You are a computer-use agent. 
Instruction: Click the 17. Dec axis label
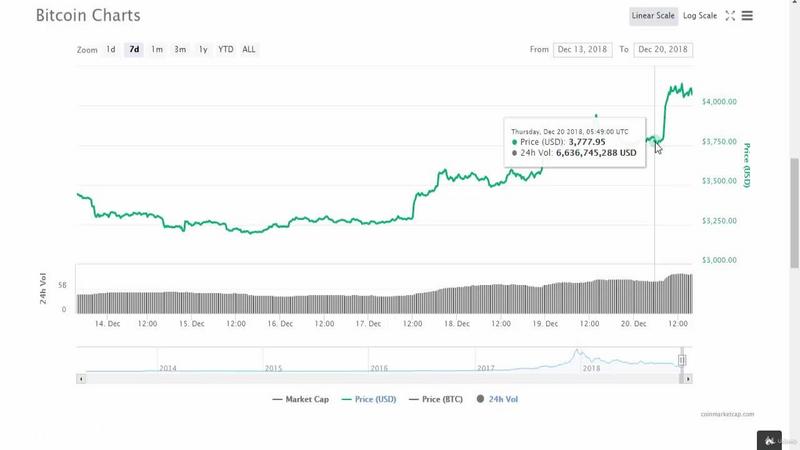click(x=368, y=323)
